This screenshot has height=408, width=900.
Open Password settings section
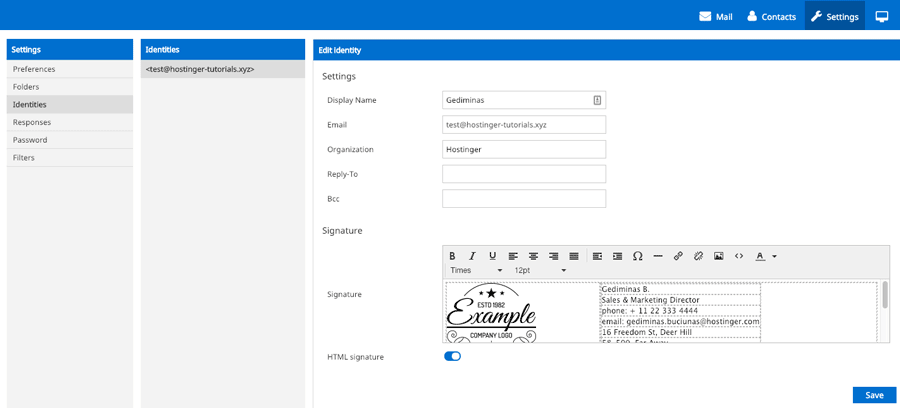(70, 140)
